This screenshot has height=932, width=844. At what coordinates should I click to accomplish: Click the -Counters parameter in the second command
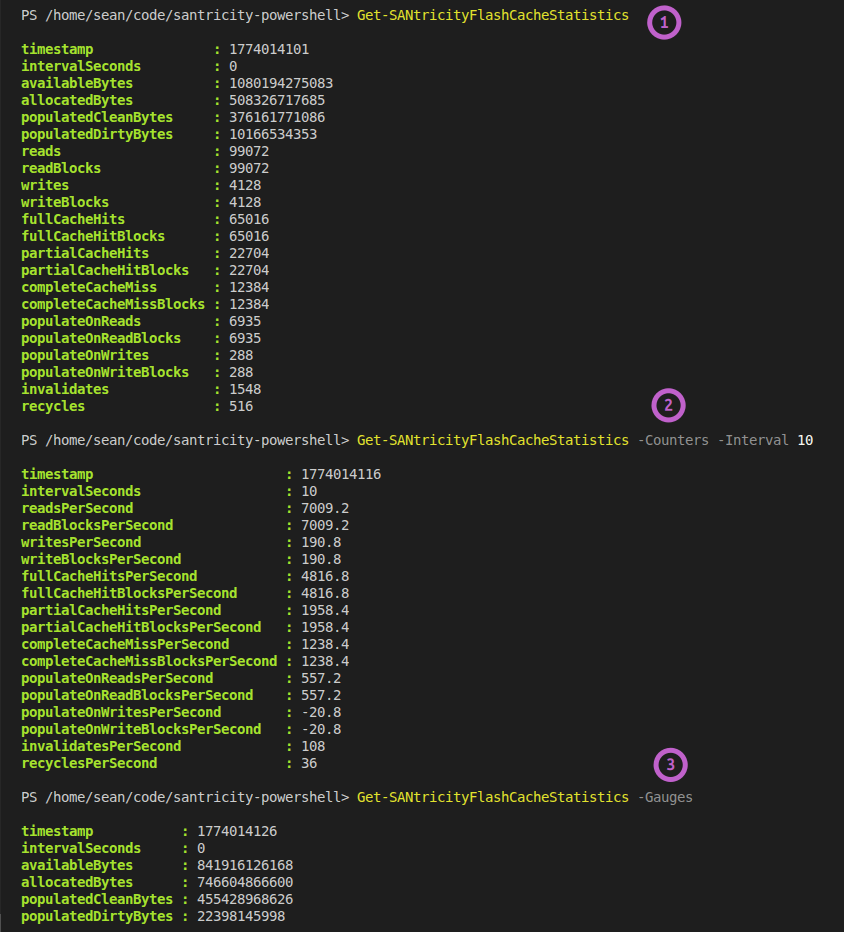click(x=673, y=440)
